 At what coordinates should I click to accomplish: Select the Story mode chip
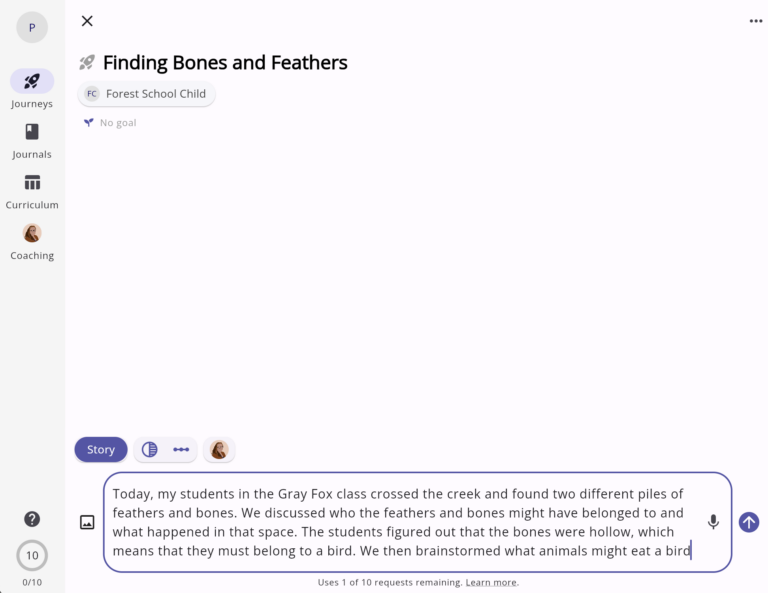coord(101,450)
